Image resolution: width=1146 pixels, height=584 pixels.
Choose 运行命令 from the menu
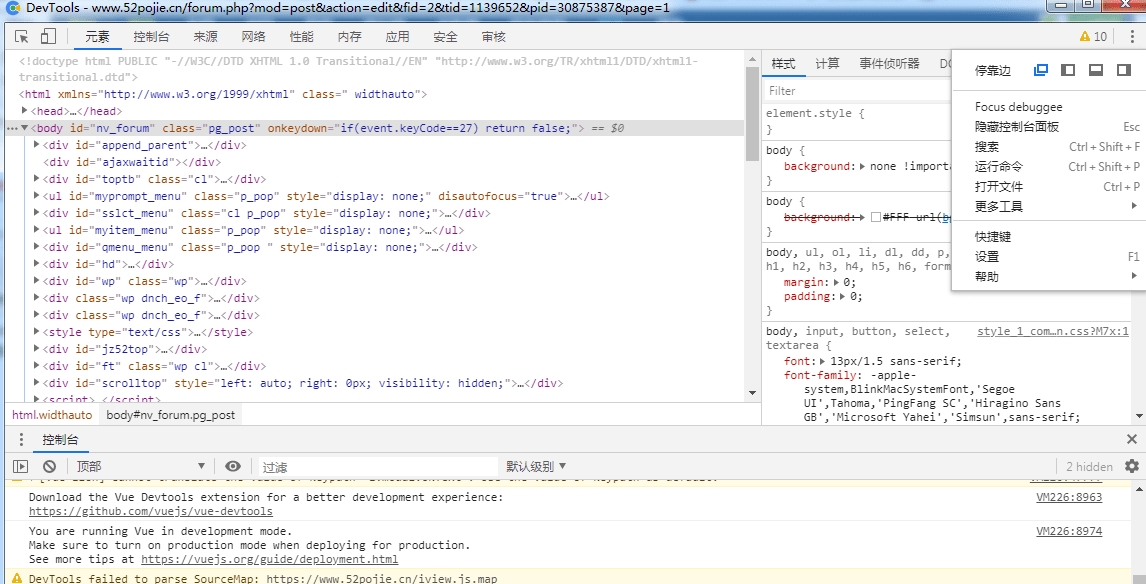[x=1049, y=167]
